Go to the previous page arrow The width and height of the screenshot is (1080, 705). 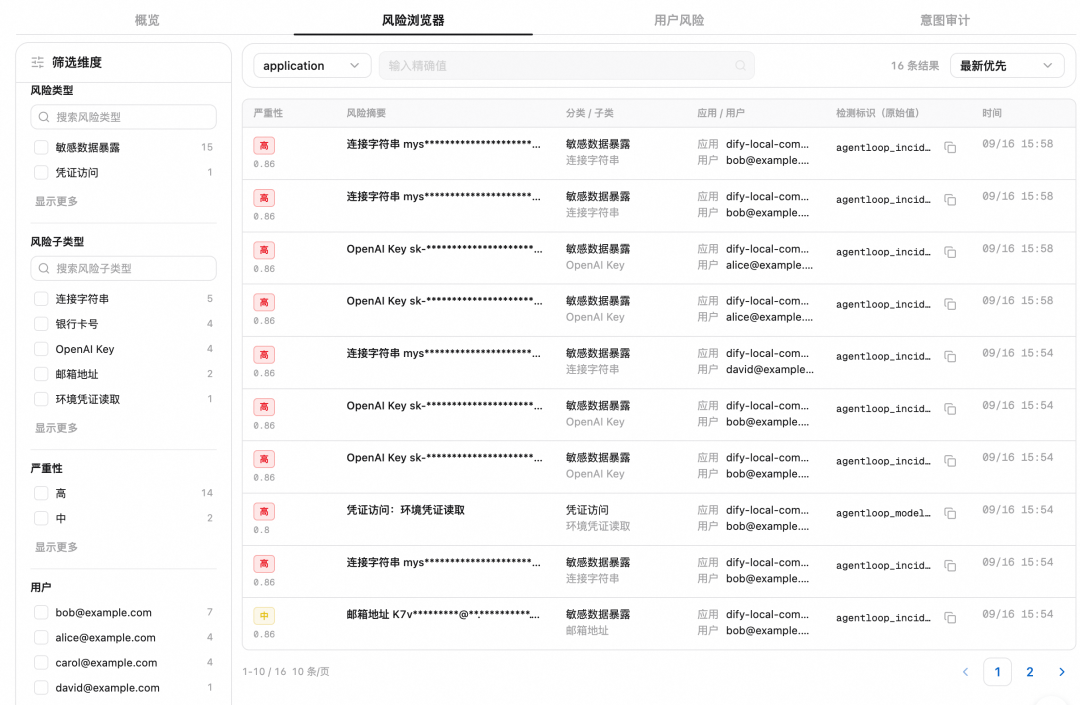pyautogui.click(x=965, y=672)
